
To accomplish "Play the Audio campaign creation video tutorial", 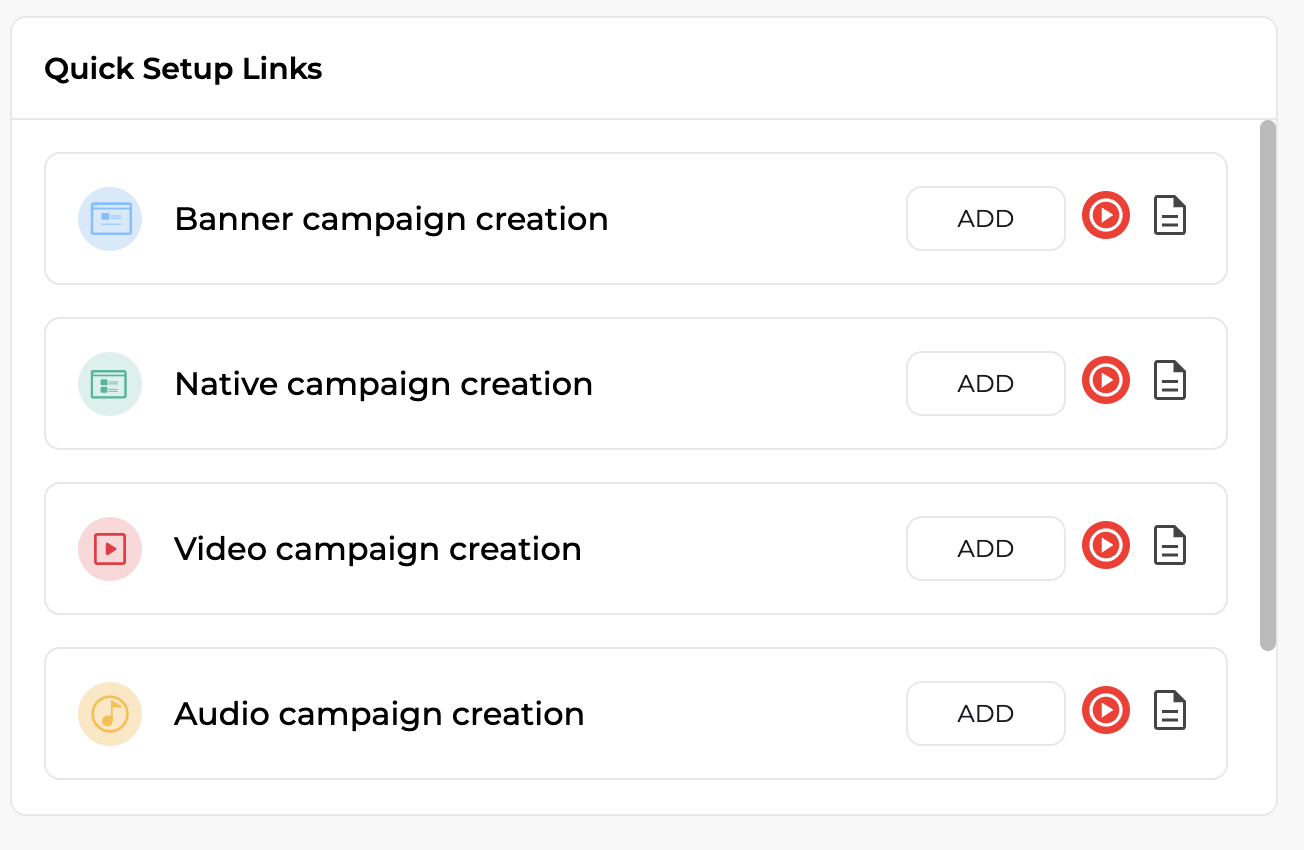I will (x=1106, y=711).
